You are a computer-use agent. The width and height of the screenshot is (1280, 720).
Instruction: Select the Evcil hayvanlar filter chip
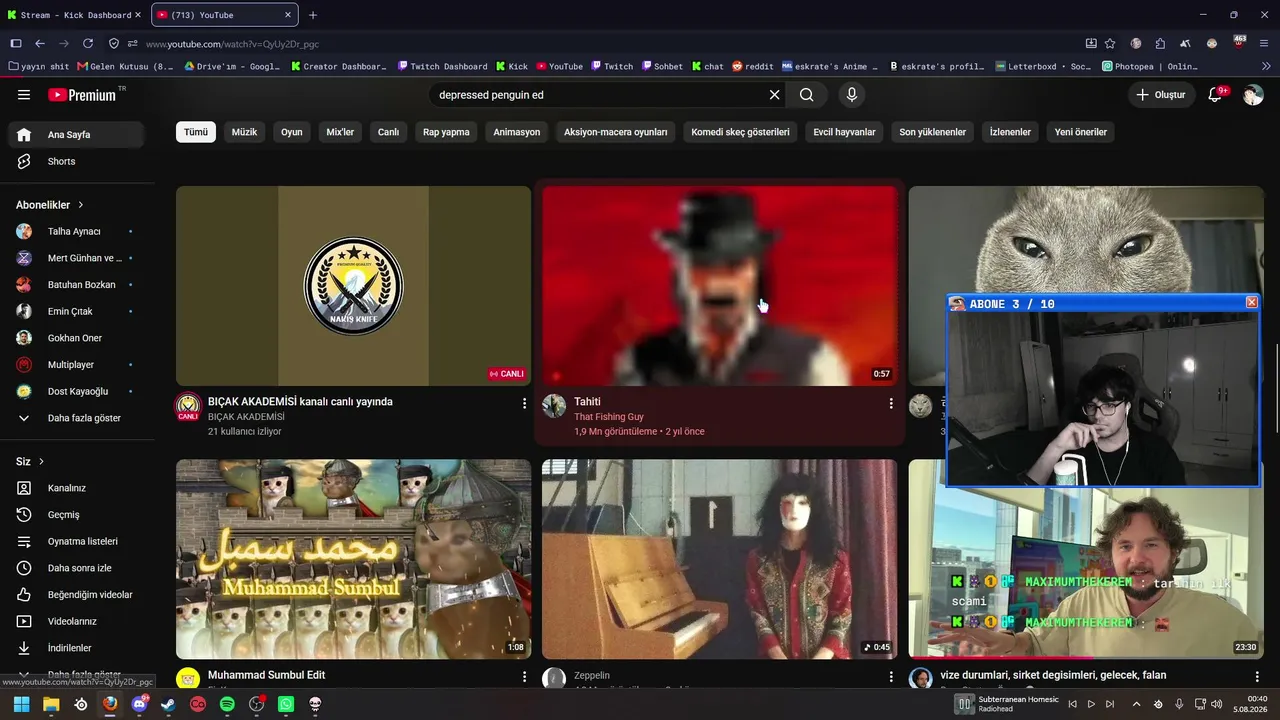[x=844, y=132]
